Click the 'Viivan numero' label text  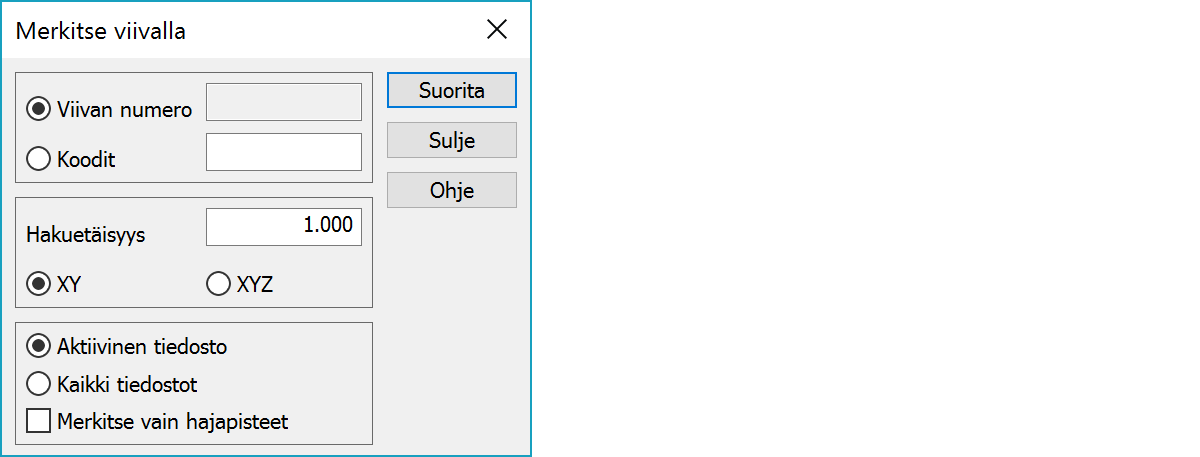point(125,110)
